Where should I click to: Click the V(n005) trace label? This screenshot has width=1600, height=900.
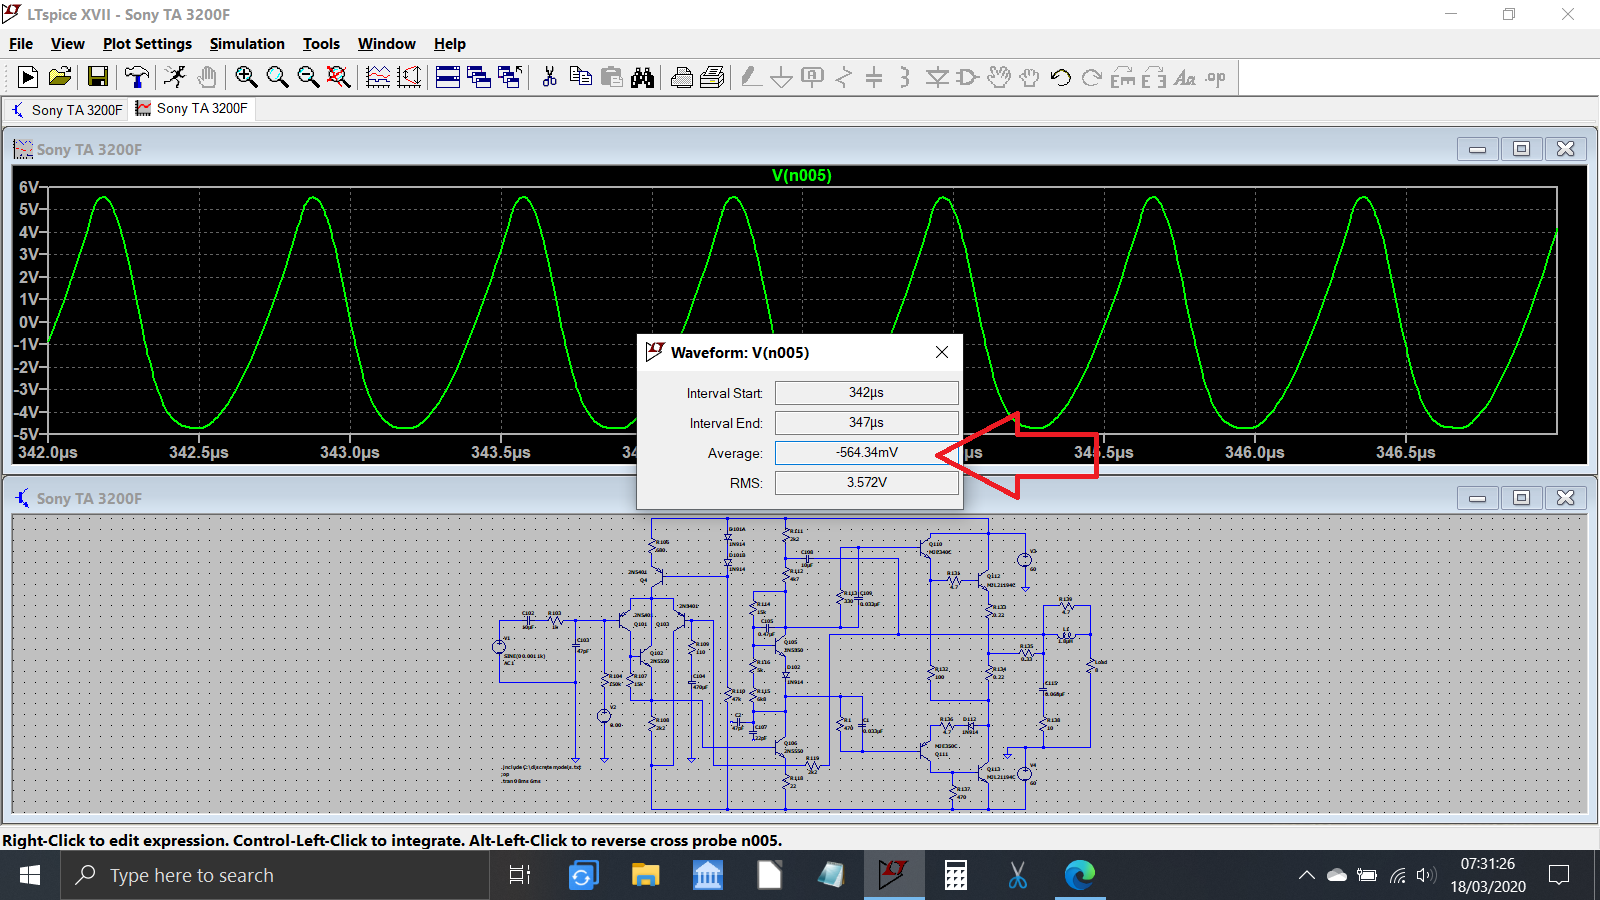click(802, 175)
